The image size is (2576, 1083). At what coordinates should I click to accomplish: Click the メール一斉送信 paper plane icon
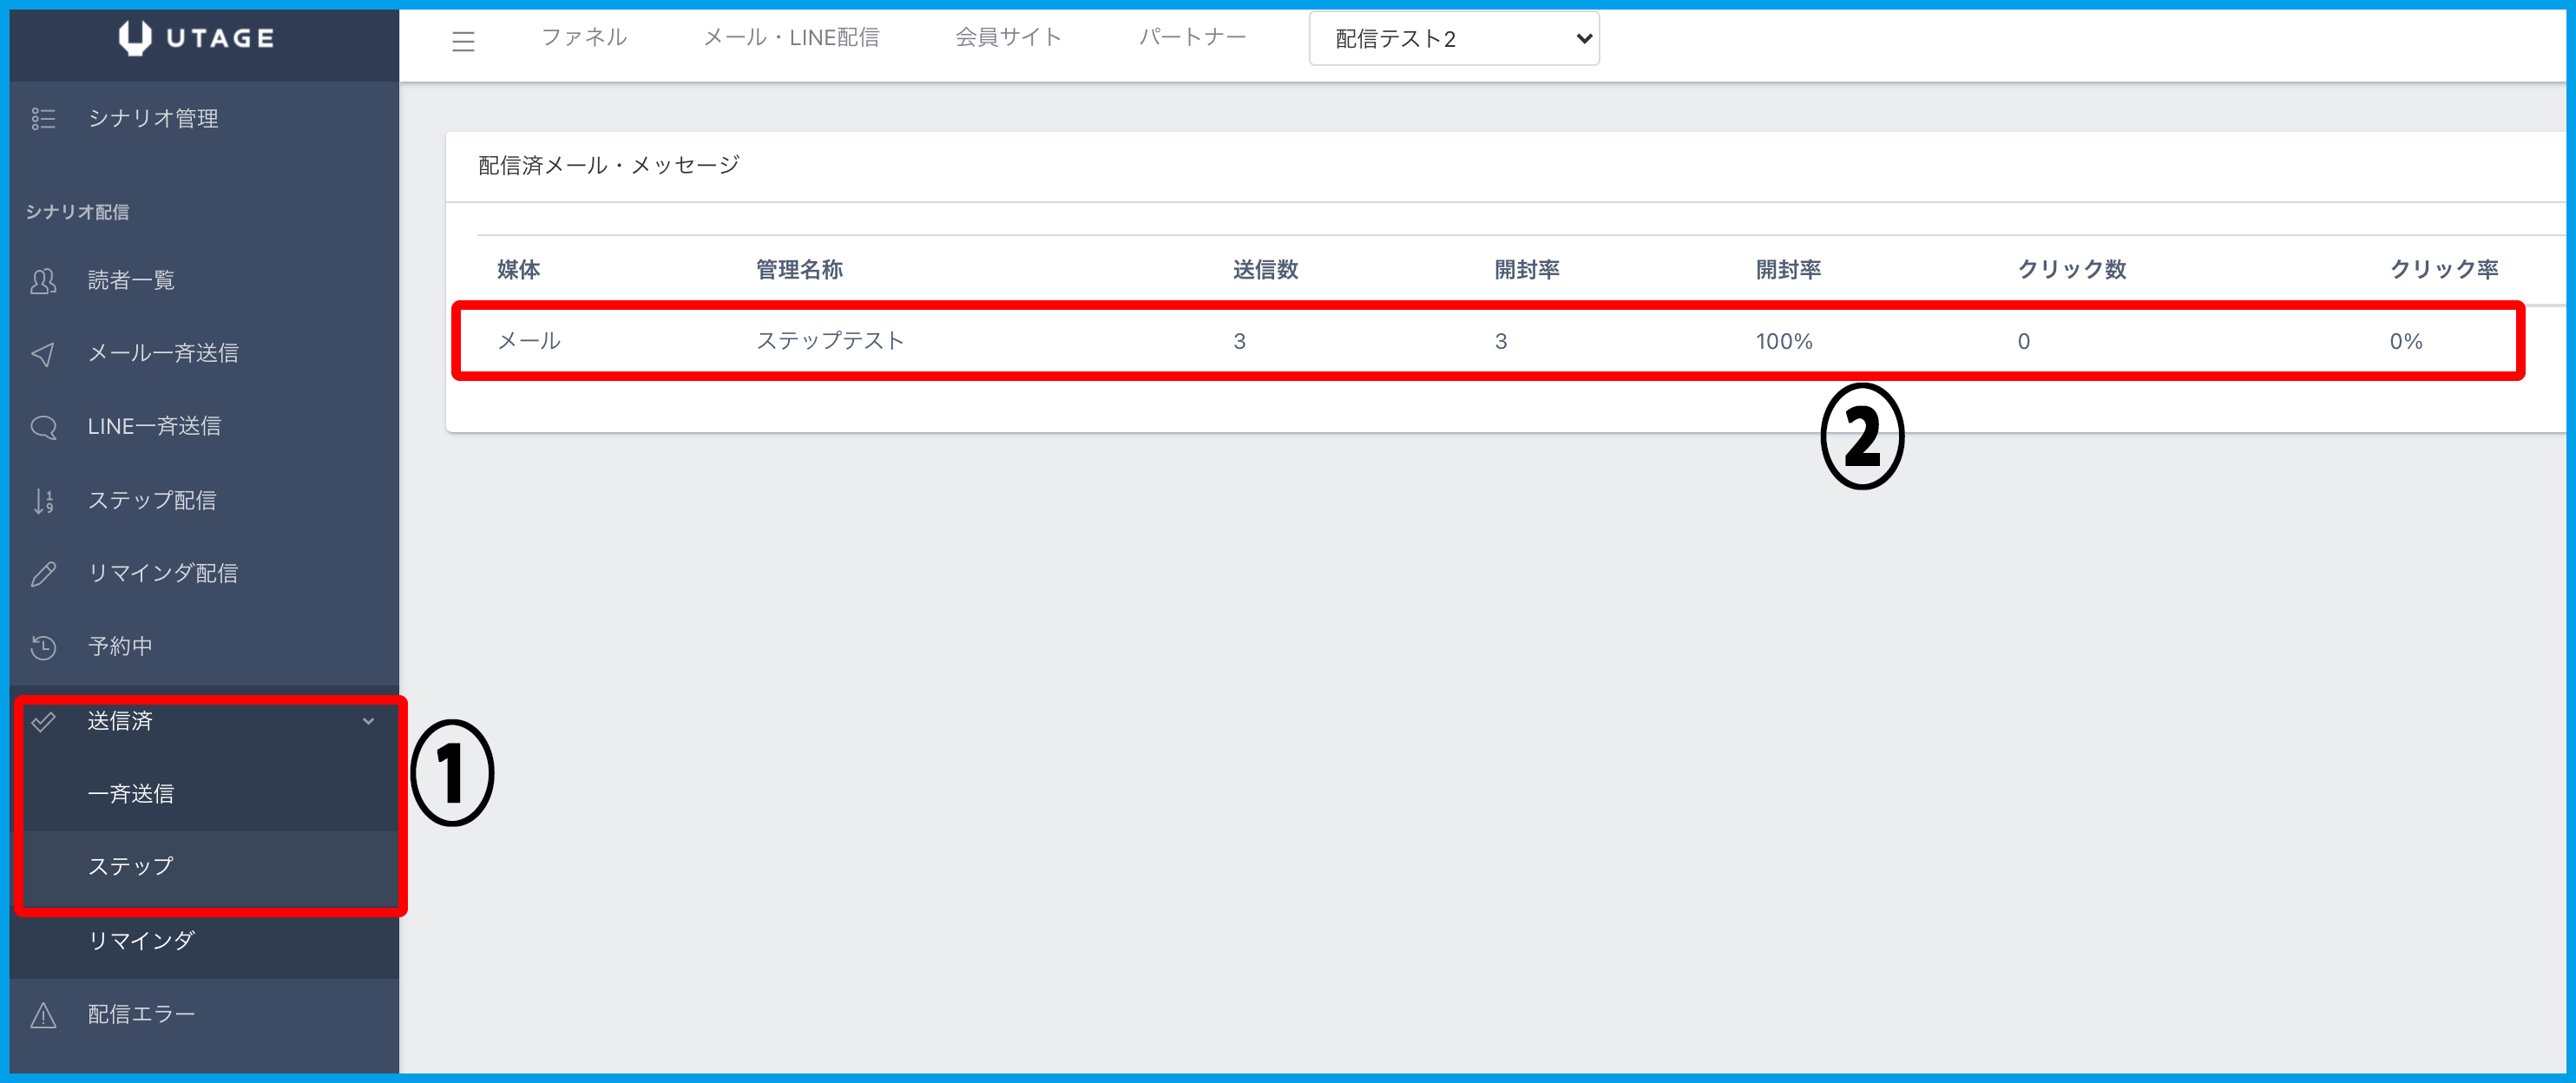(x=43, y=354)
